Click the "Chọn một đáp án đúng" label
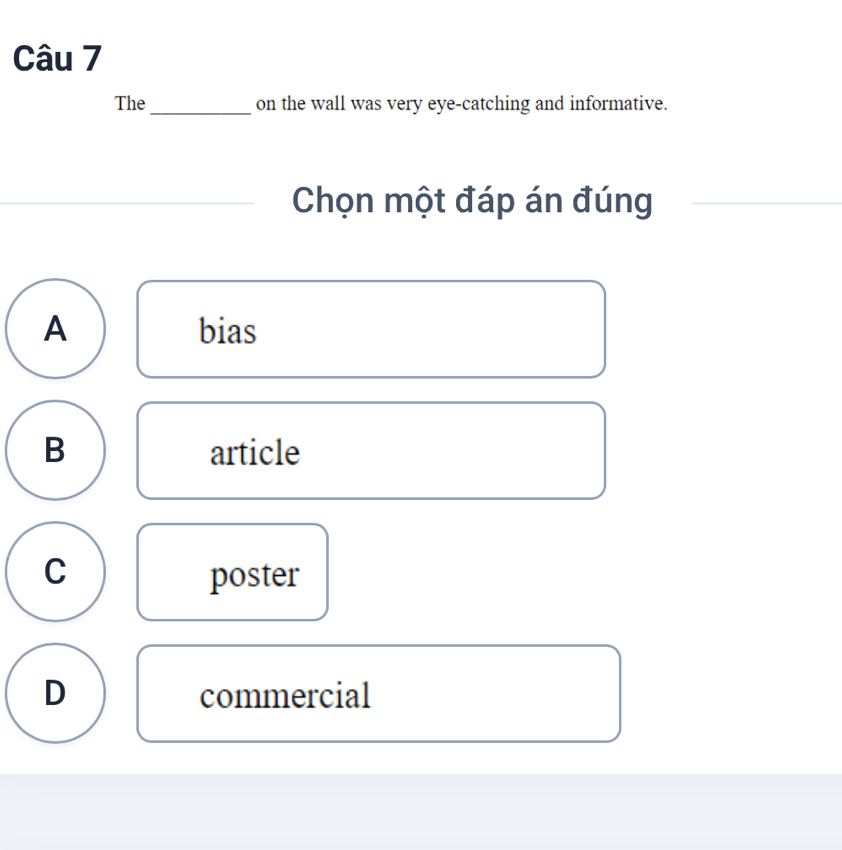Screen dimensions: 842x850 [x=472, y=201]
